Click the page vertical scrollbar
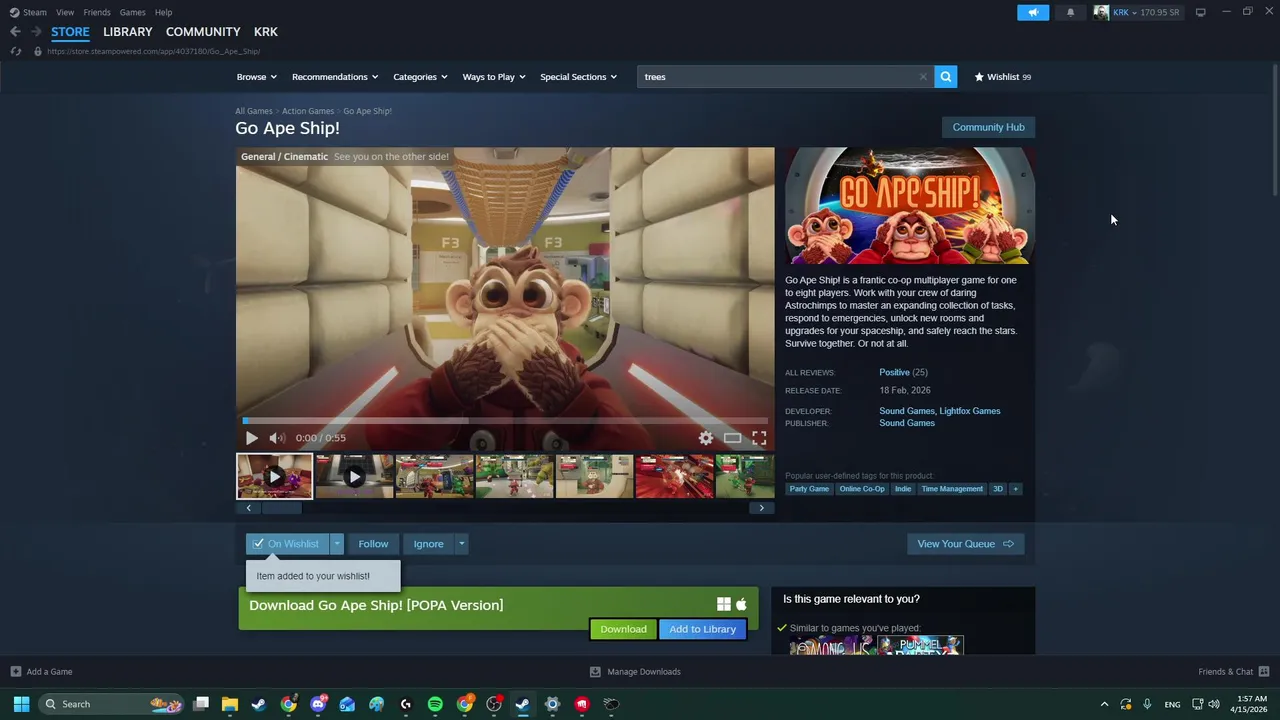Screen dimensions: 1280x720 (1274, 130)
